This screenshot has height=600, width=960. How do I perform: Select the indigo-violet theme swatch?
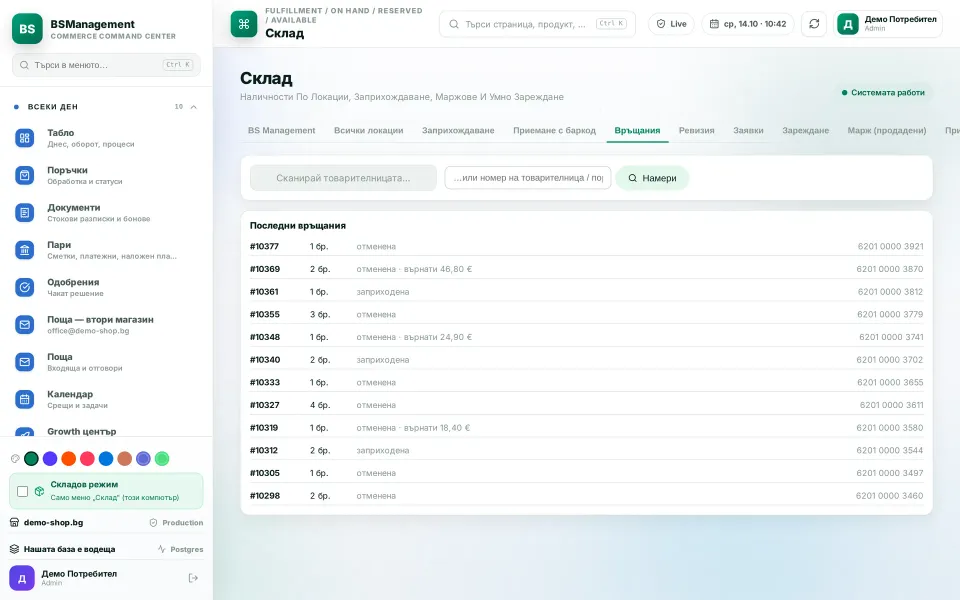(x=143, y=459)
